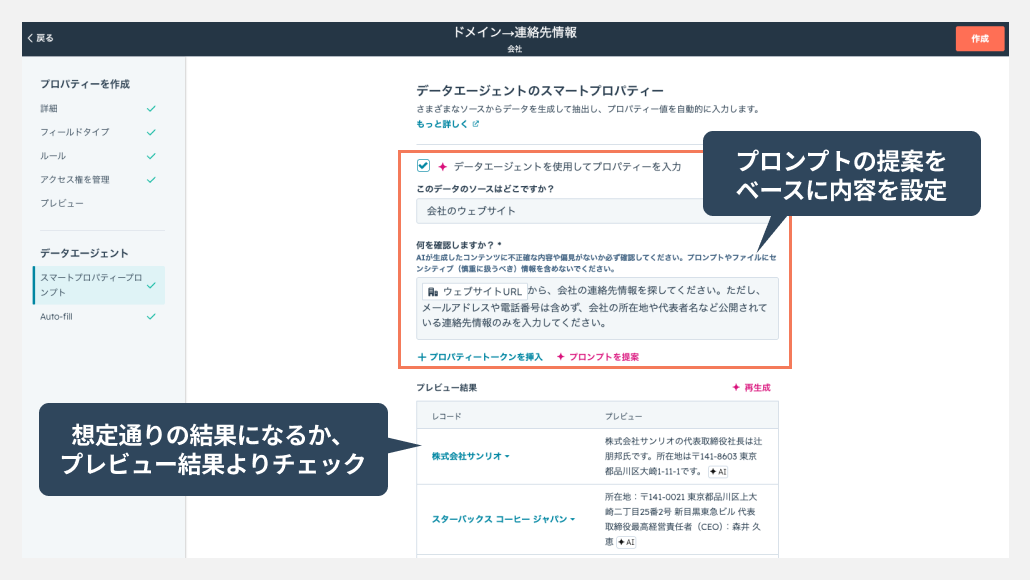This screenshot has width=1030, height=580.
Task: Click the orange 作成 button
Action: point(979,38)
